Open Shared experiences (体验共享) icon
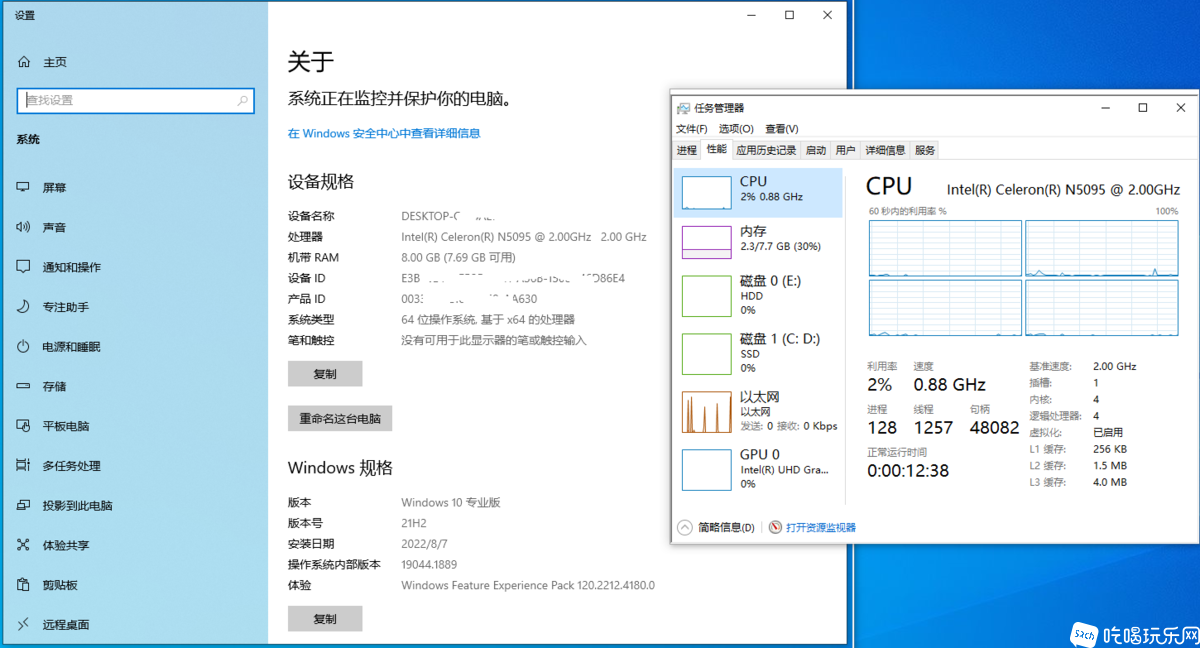Viewport: 1200px width, 648px height. 24,545
